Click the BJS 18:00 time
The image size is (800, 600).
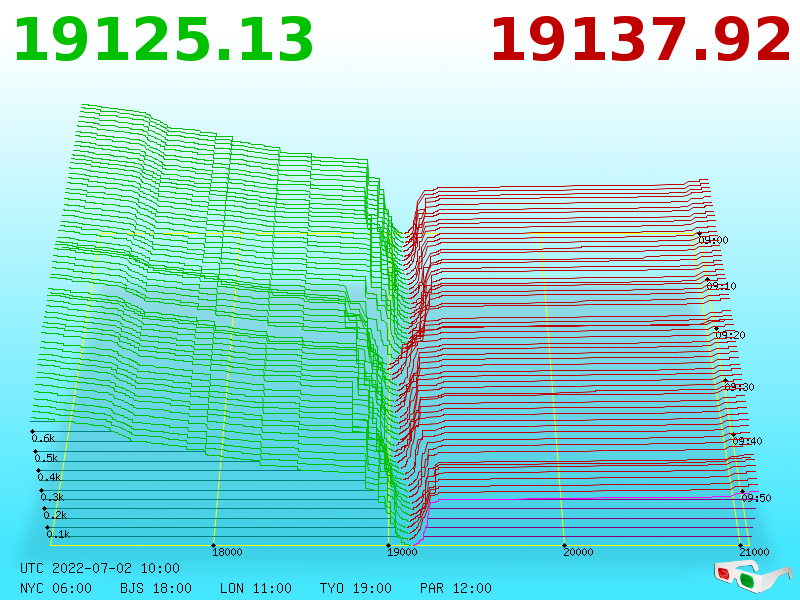pyautogui.click(x=156, y=588)
